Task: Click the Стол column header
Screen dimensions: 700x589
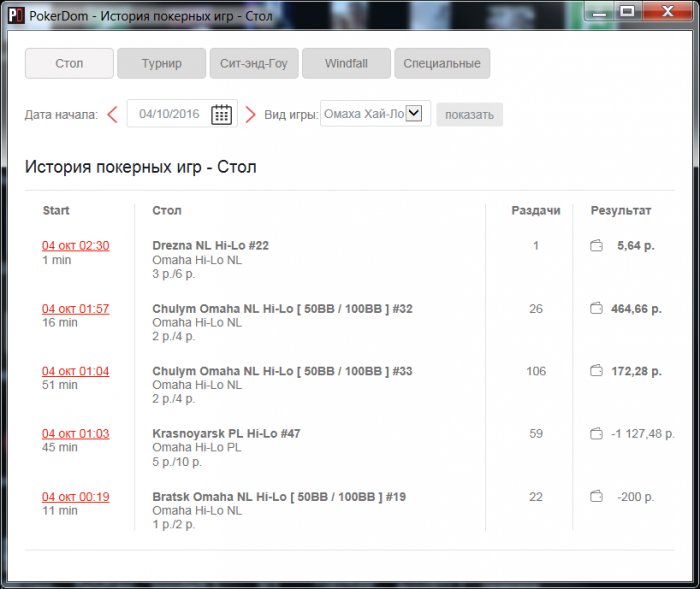Action: [167, 210]
